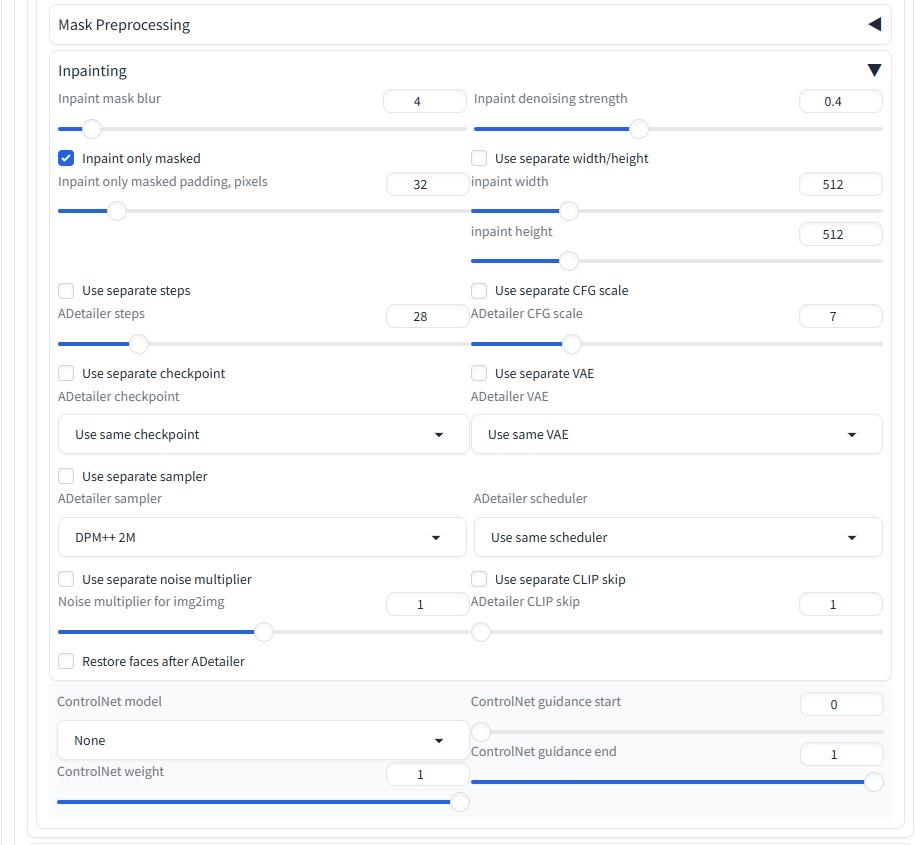Image resolution: width=915 pixels, height=845 pixels.
Task: Toggle Use separate sampler checkbox
Action: tap(67, 477)
